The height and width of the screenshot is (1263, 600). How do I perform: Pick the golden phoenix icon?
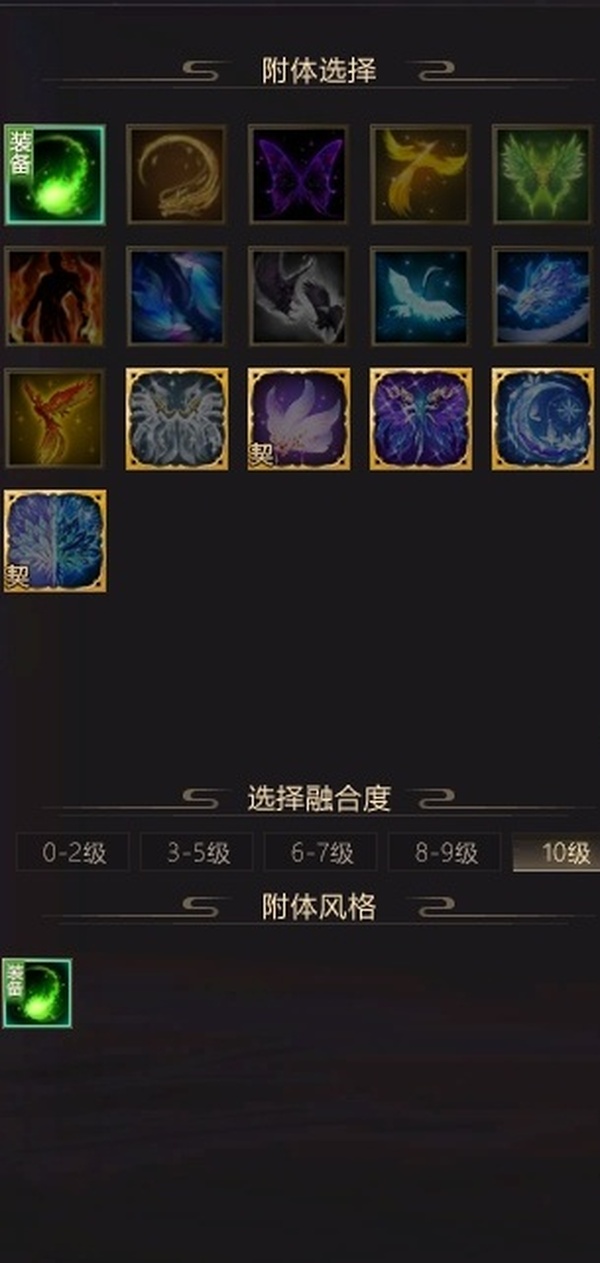tap(420, 174)
